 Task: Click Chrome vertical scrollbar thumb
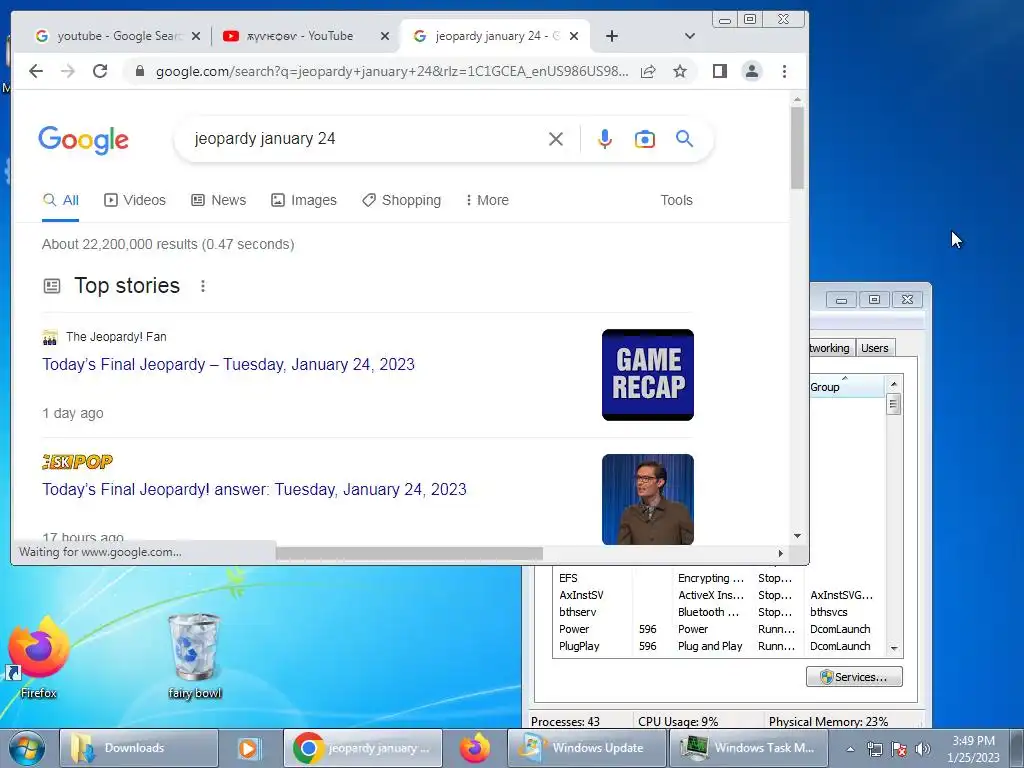797,148
